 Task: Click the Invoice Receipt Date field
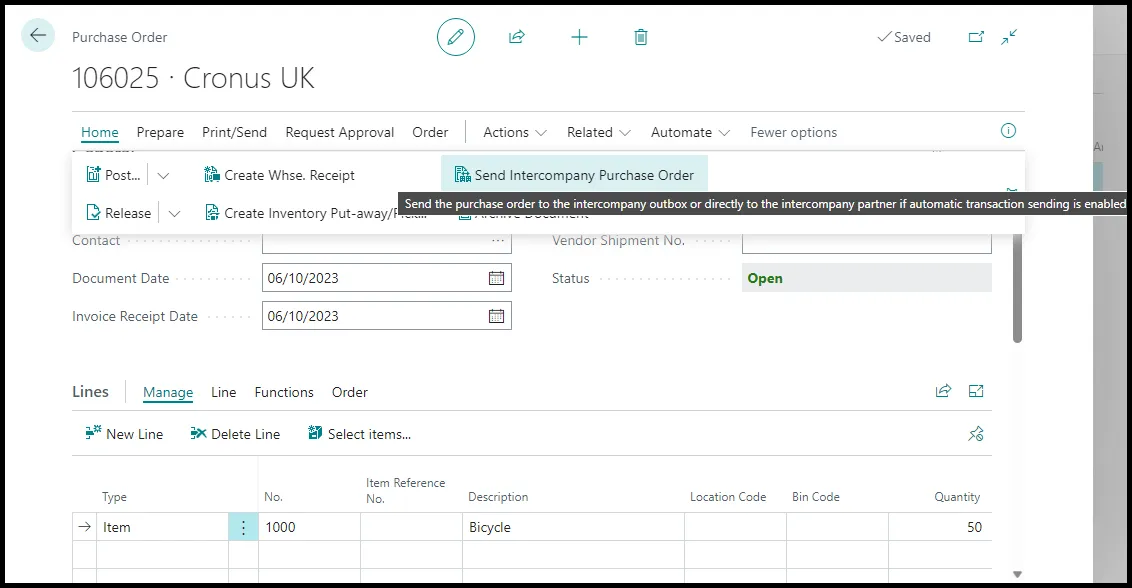[x=387, y=316]
